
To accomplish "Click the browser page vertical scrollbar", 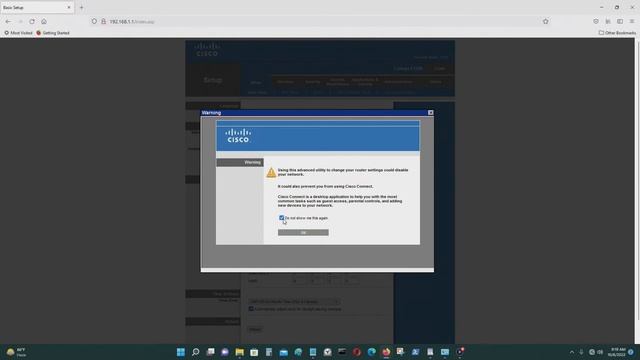I will click(637, 191).
